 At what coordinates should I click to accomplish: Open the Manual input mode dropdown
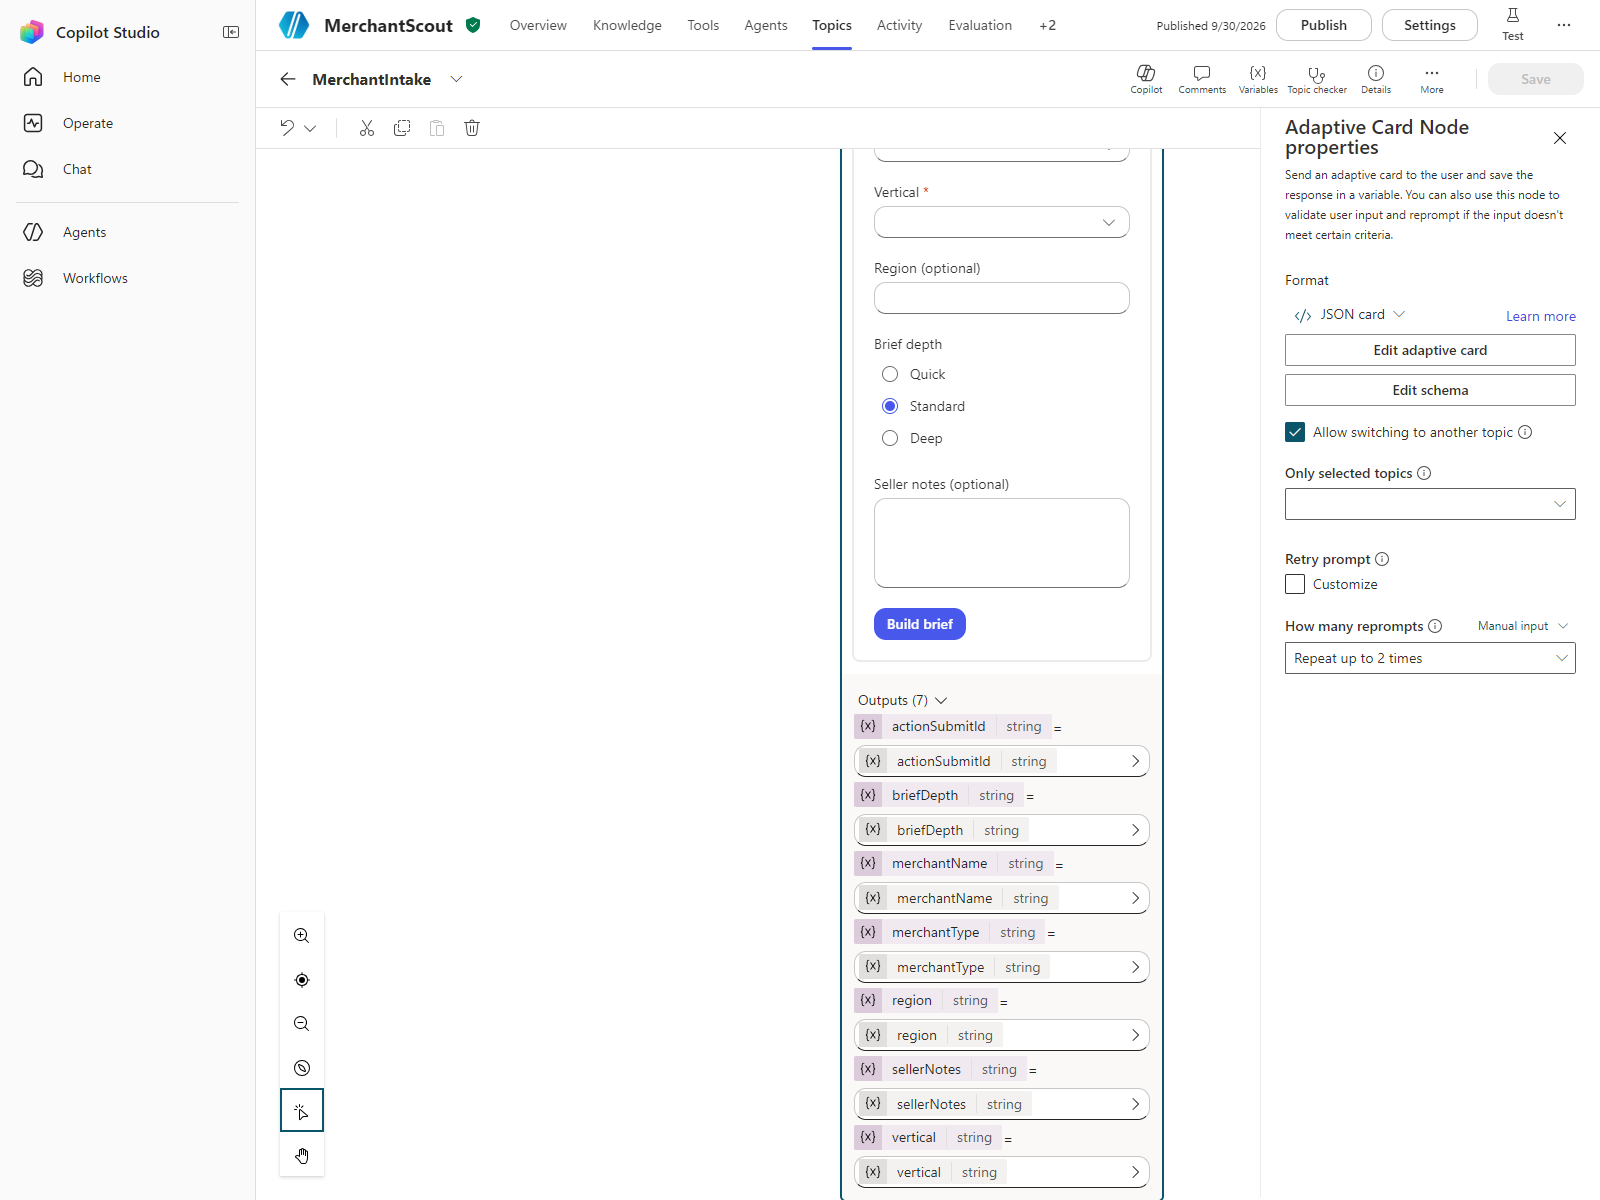pyautogui.click(x=1523, y=626)
